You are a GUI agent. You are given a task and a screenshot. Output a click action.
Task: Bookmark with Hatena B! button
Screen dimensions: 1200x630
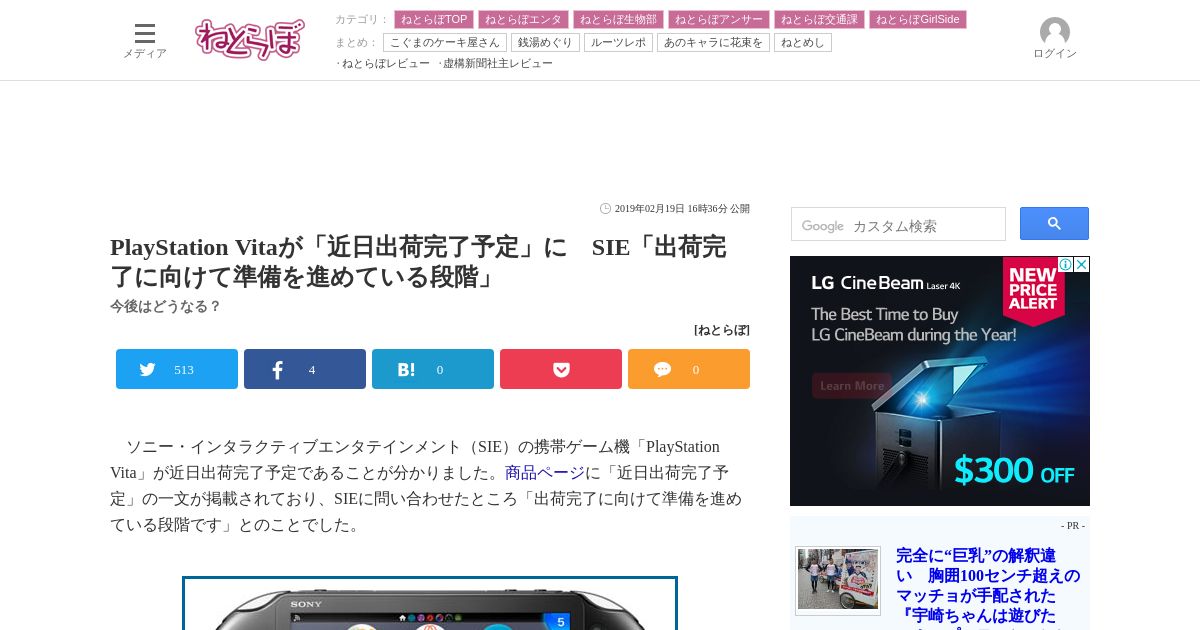coord(433,369)
